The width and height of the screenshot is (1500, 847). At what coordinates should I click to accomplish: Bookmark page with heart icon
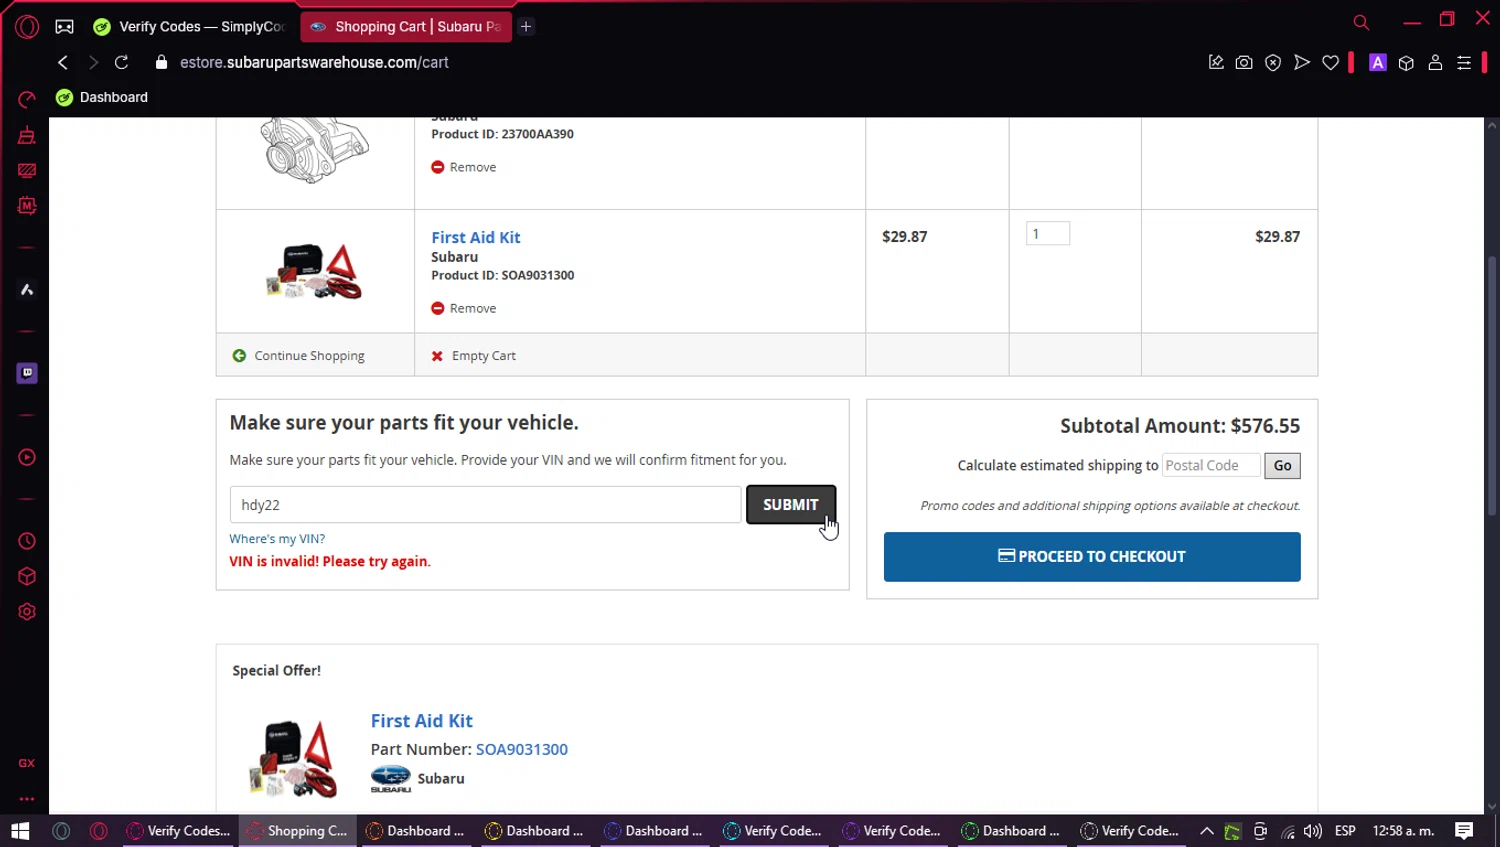pyautogui.click(x=1331, y=62)
